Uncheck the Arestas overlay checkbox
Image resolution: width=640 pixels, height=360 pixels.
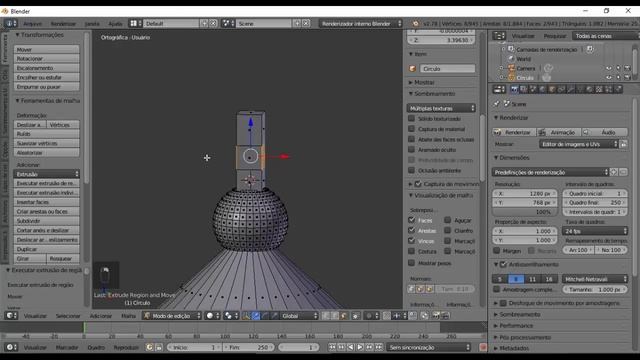411,230
